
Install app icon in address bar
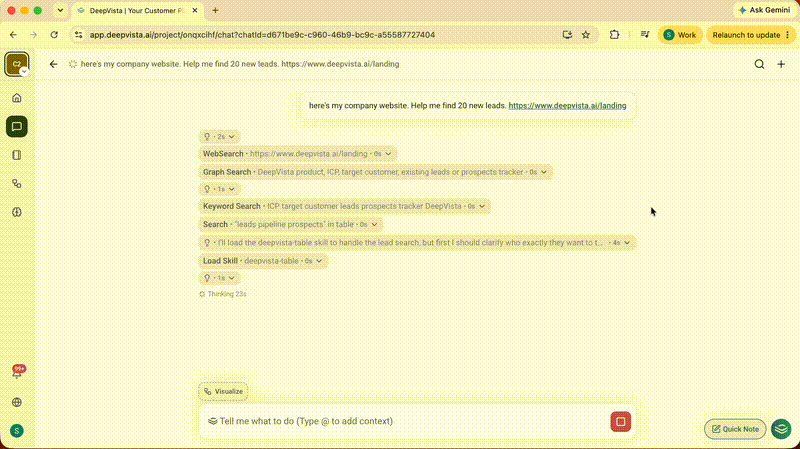click(x=567, y=35)
